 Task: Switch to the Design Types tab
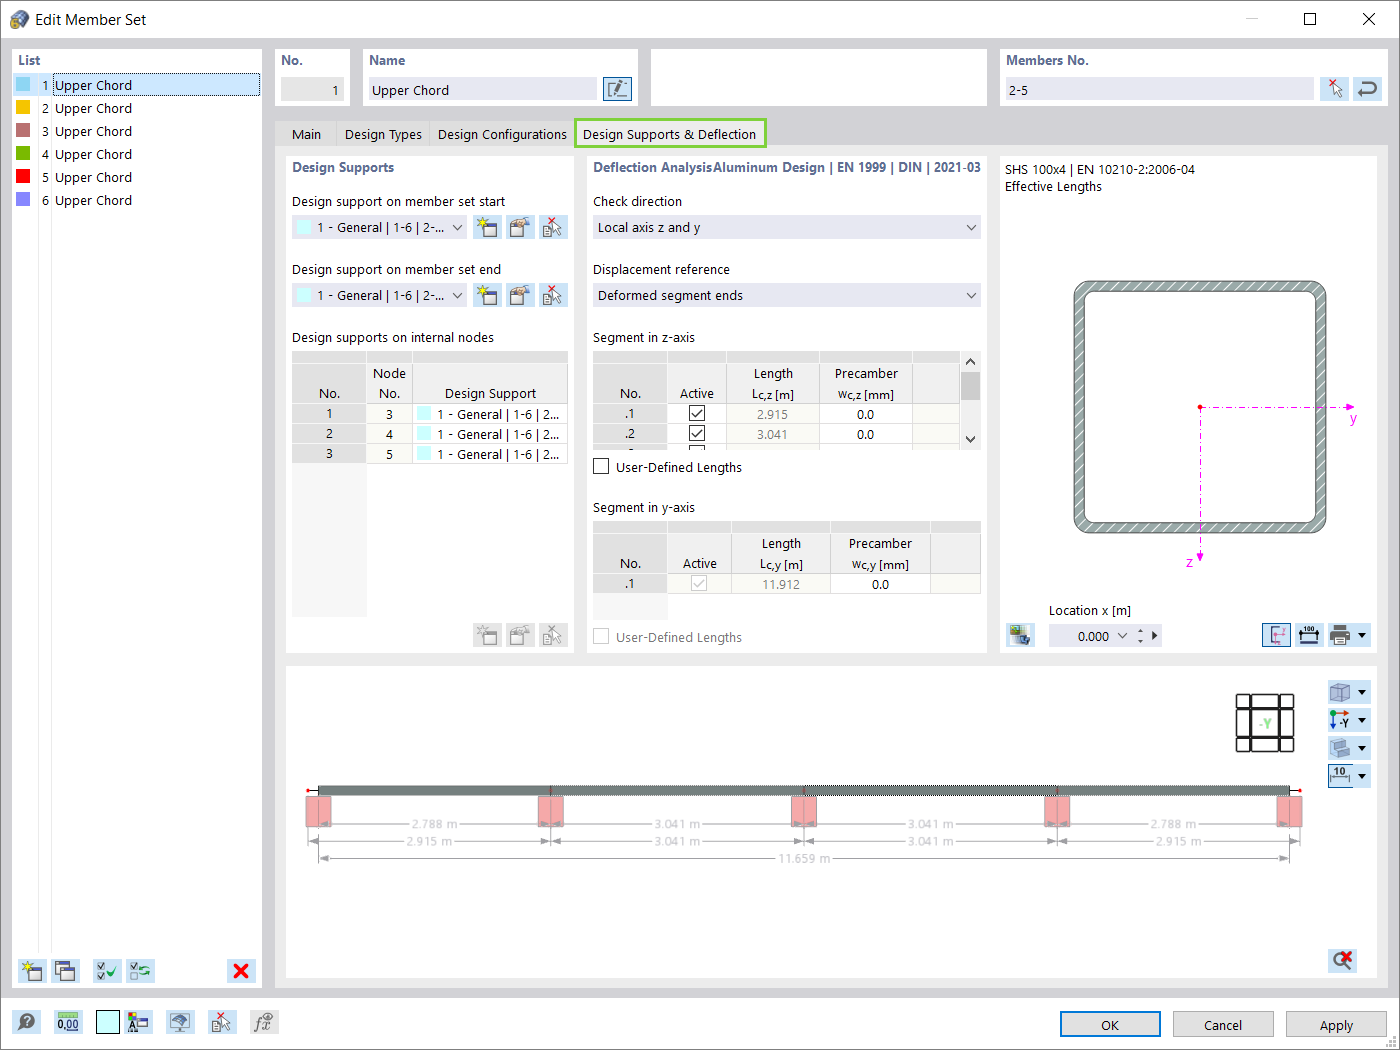click(383, 134)
